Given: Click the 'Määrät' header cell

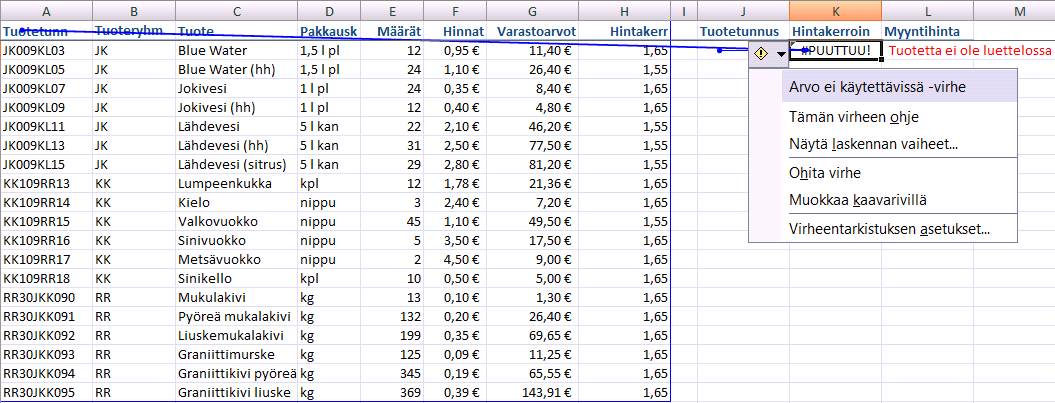Looking at the screenshot, I should (392, 32).
